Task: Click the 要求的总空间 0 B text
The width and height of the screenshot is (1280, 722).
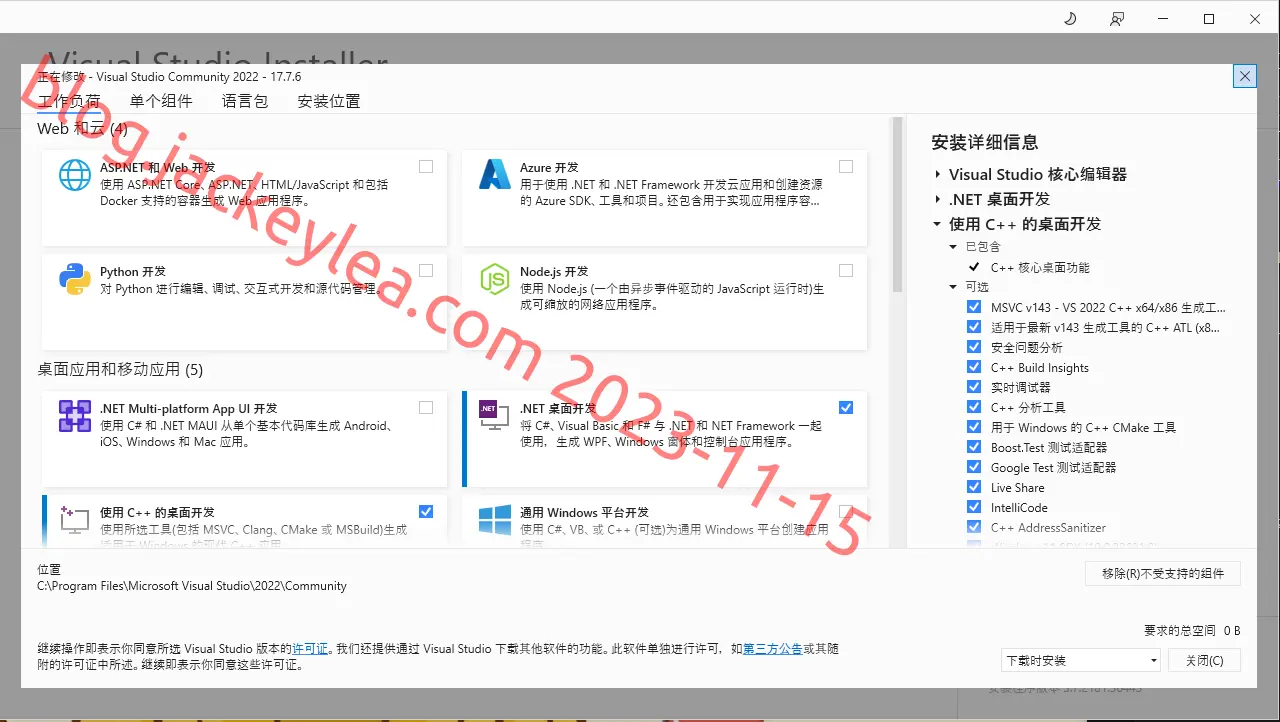Action: (x=1192, y=630)
